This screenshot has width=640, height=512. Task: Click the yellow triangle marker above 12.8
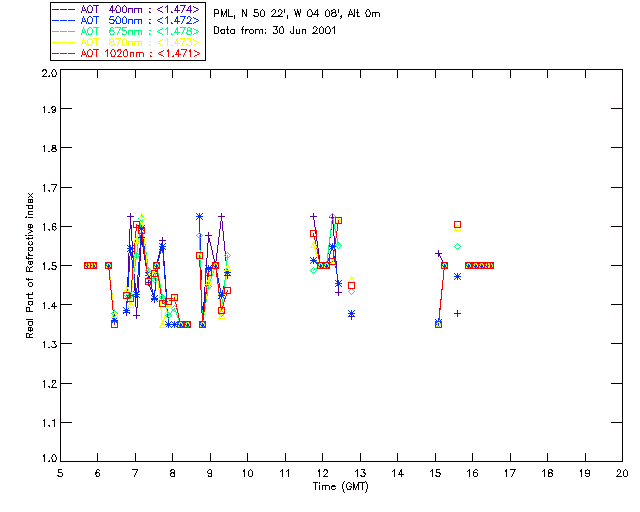(x=351, y=279)
